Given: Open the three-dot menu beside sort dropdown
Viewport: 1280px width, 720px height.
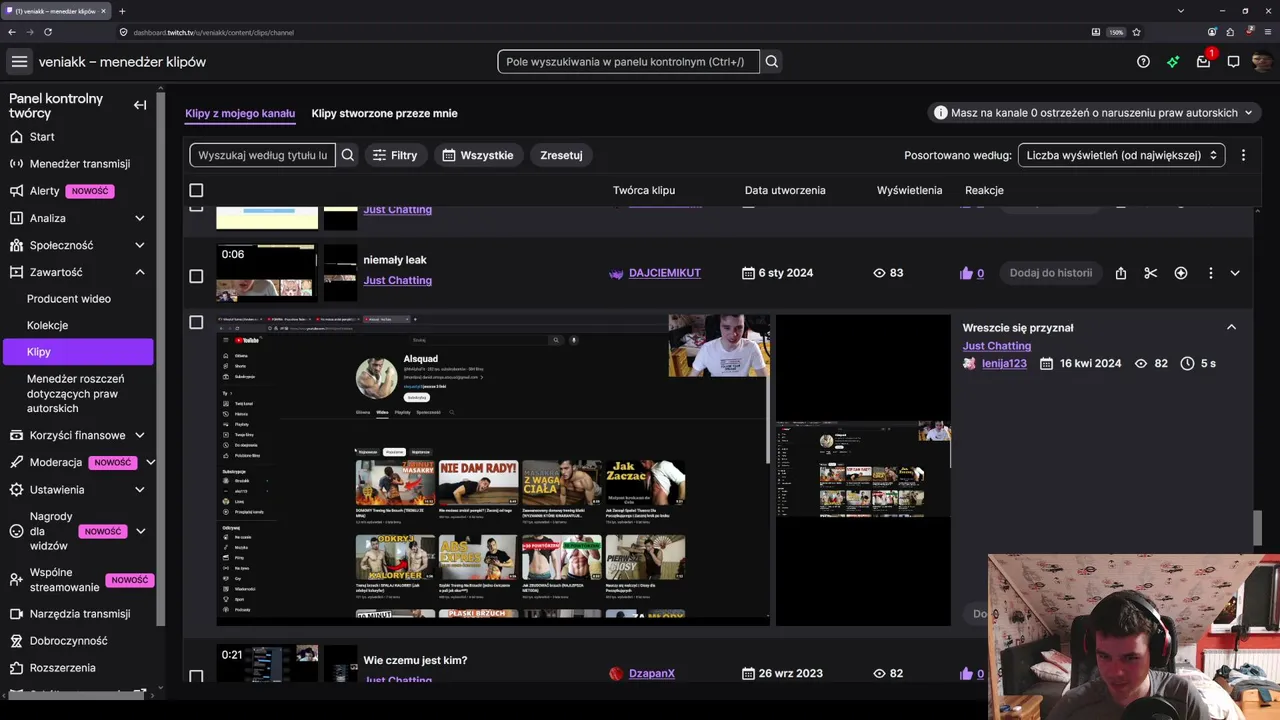Looking at the screenshot, I should pyautogui.click(x=1243, y=155).
